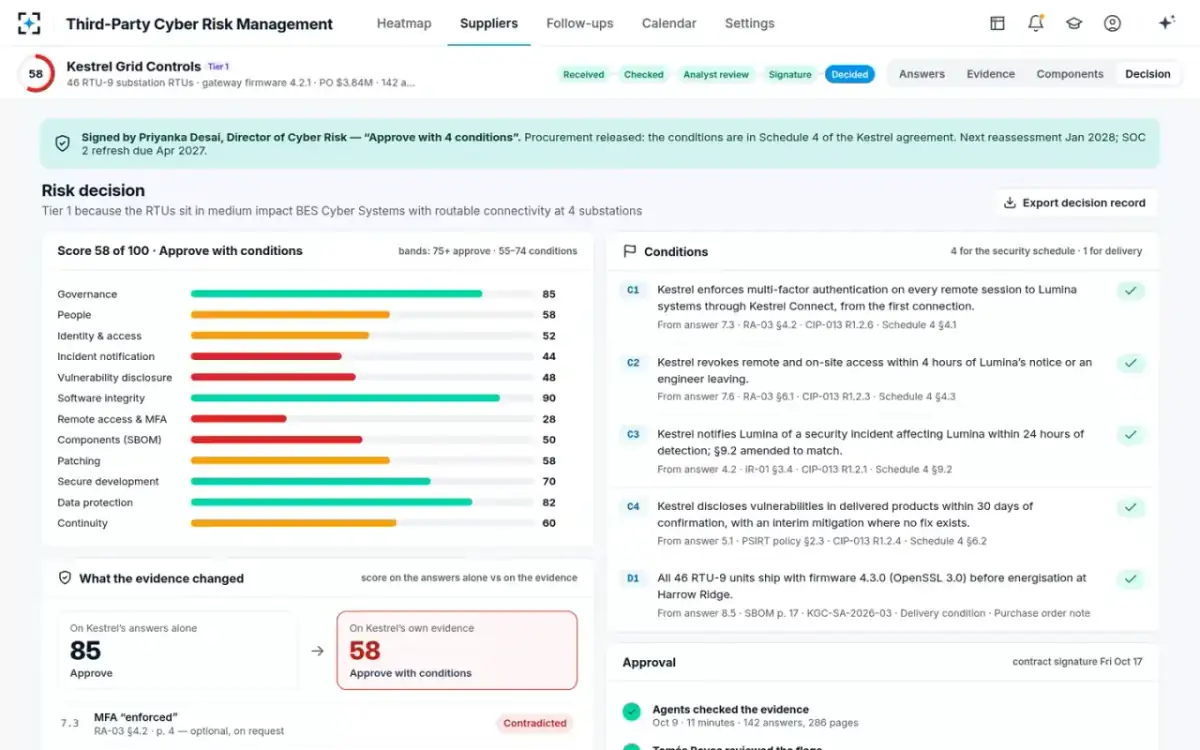The width and height of the screenshot is (1200, 750).
Task: Toggle condition D1 checkmark
Action: (1131, 579)
